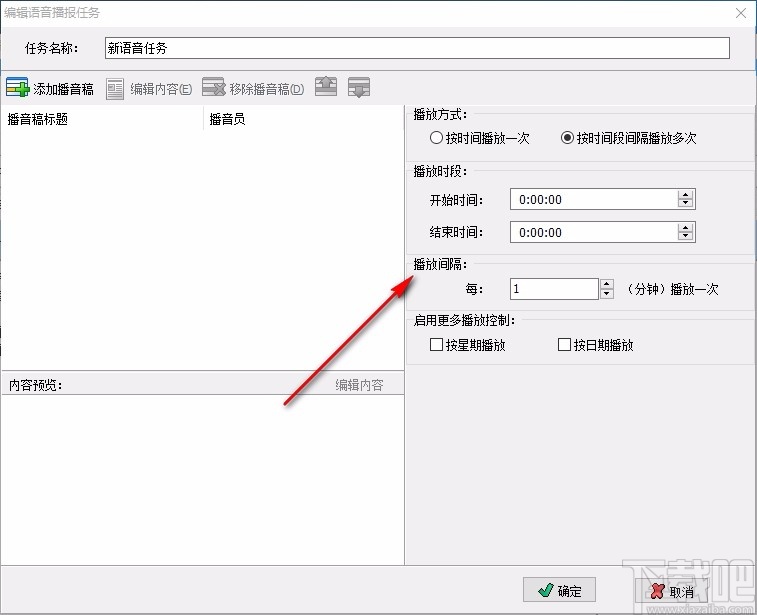Click the 确定 button
This screenshot has height=615, width=757.
[x=559, y=590]
